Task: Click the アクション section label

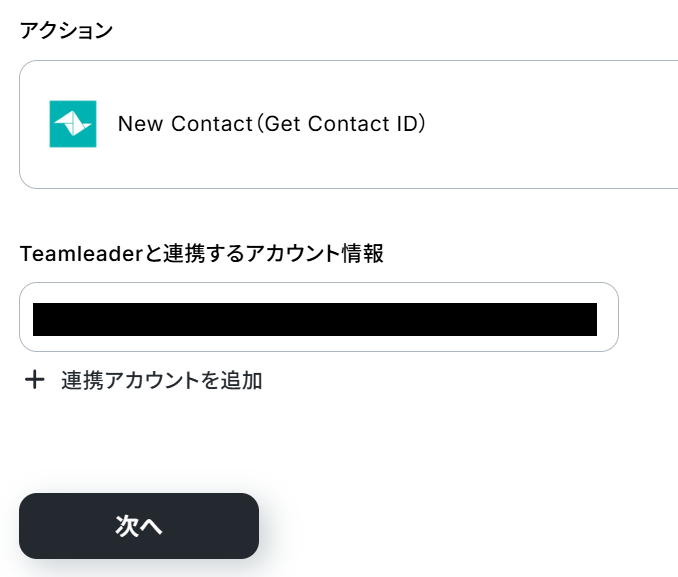Action: point(66,30)
